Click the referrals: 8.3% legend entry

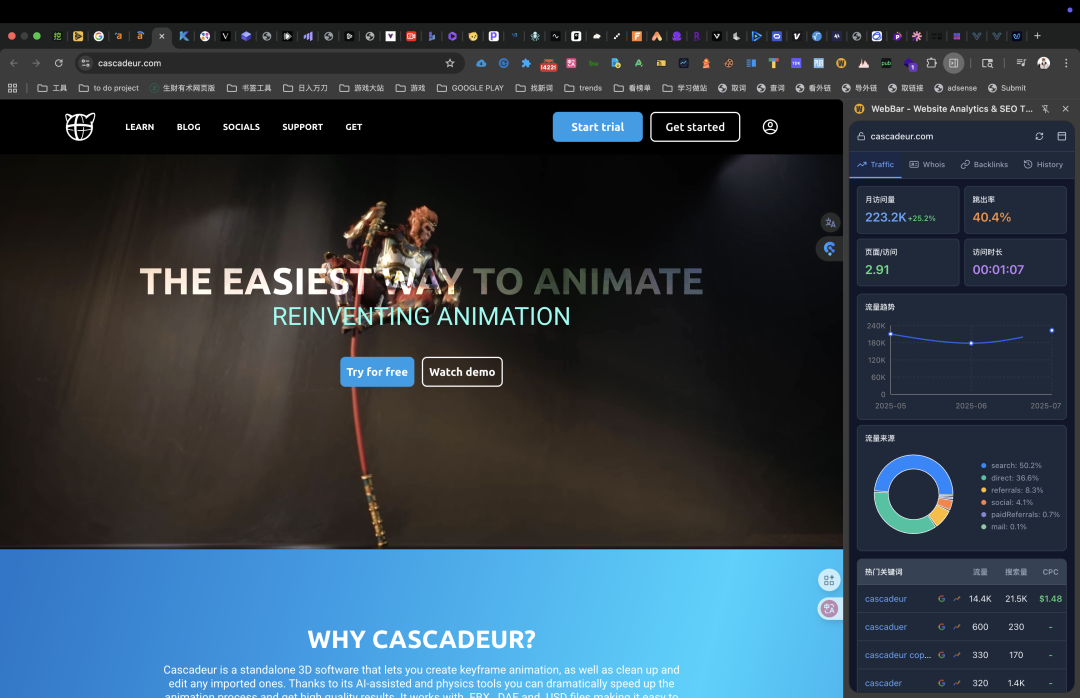click(x=1012, y=491)
